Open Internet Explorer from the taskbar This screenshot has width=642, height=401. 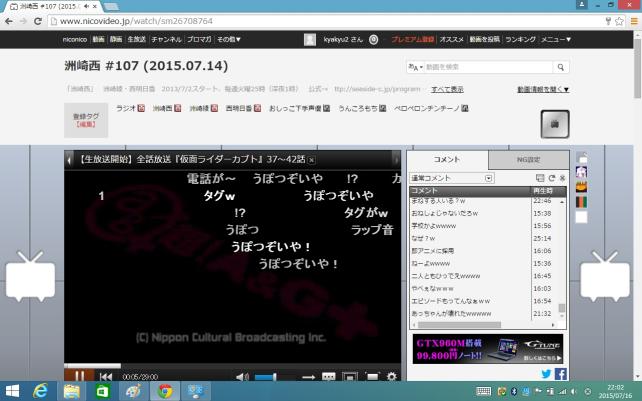pos(40,391)
